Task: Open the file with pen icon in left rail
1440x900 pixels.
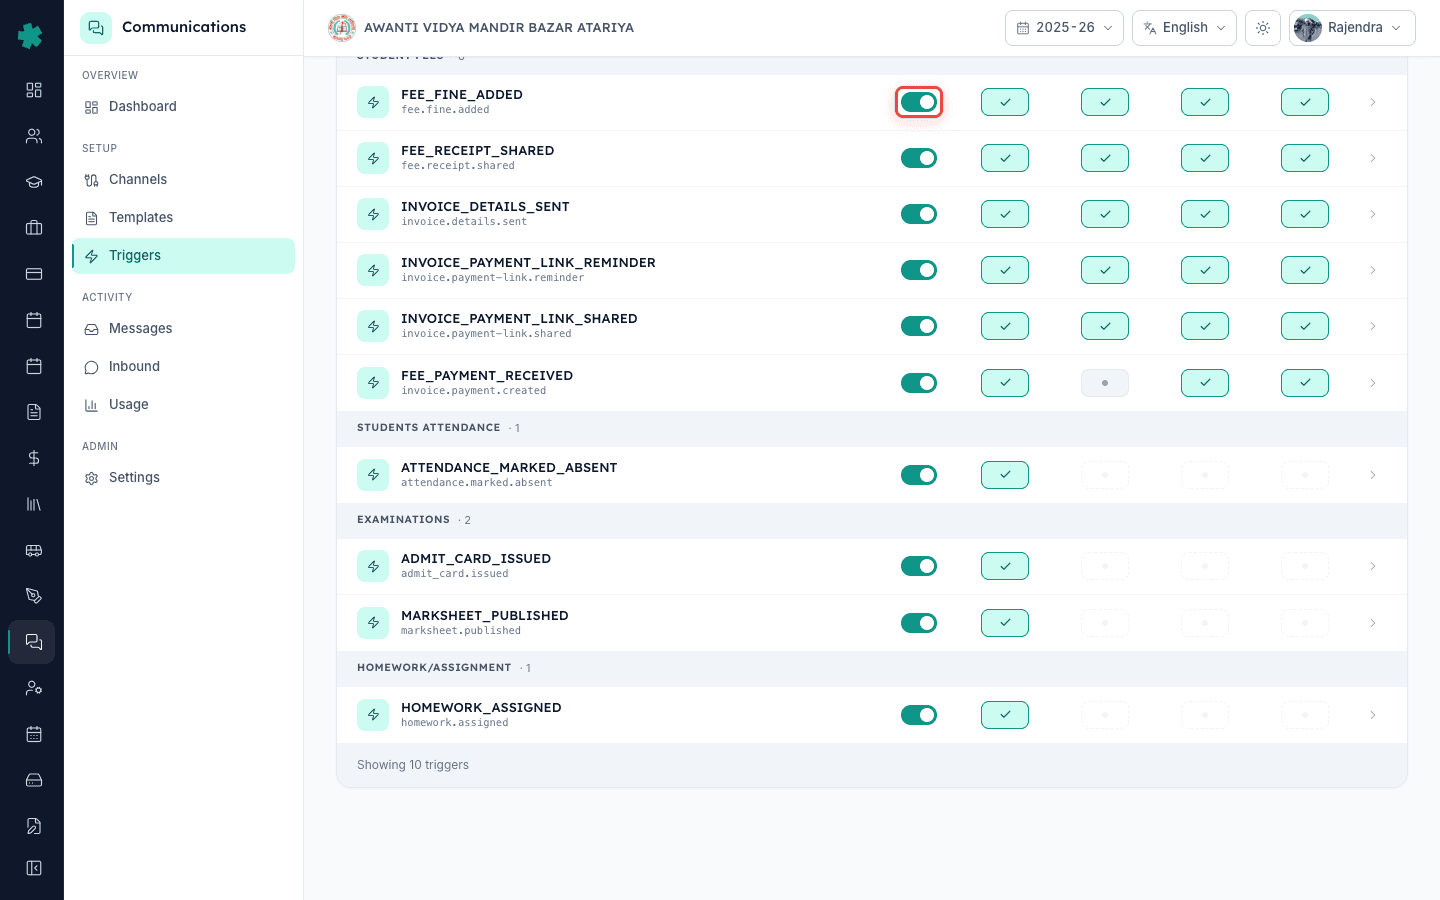Action: pyautogui.click(x=33, y=826)
